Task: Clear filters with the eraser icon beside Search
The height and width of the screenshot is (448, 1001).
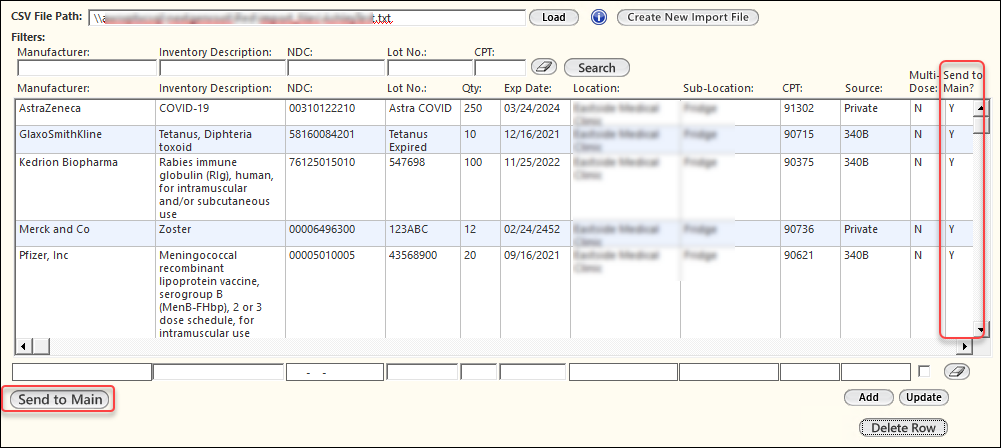Action: tap(543, 66)
